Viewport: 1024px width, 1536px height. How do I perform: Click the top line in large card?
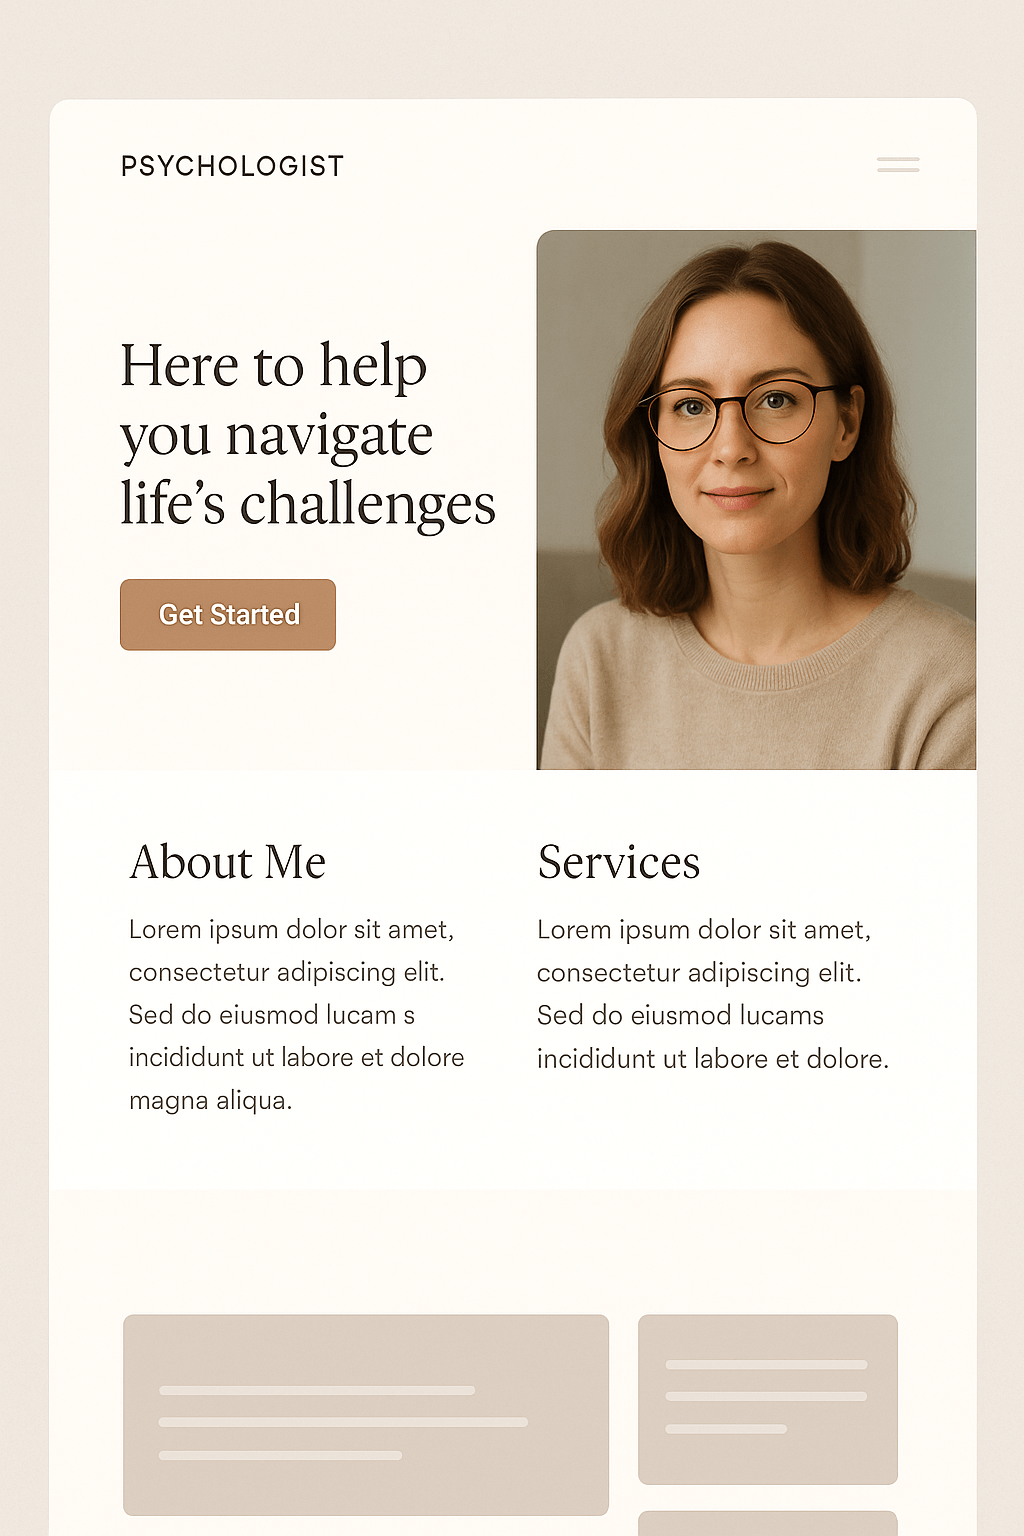click(x=317, y=1390)
